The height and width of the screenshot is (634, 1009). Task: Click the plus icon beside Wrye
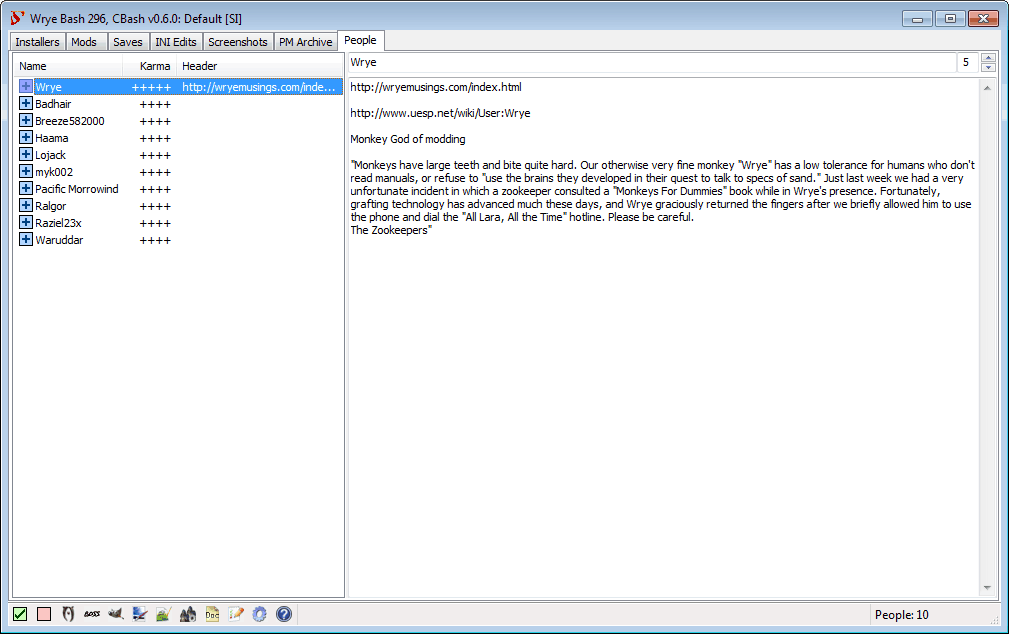pyautogui.click(x=26, y=86)
